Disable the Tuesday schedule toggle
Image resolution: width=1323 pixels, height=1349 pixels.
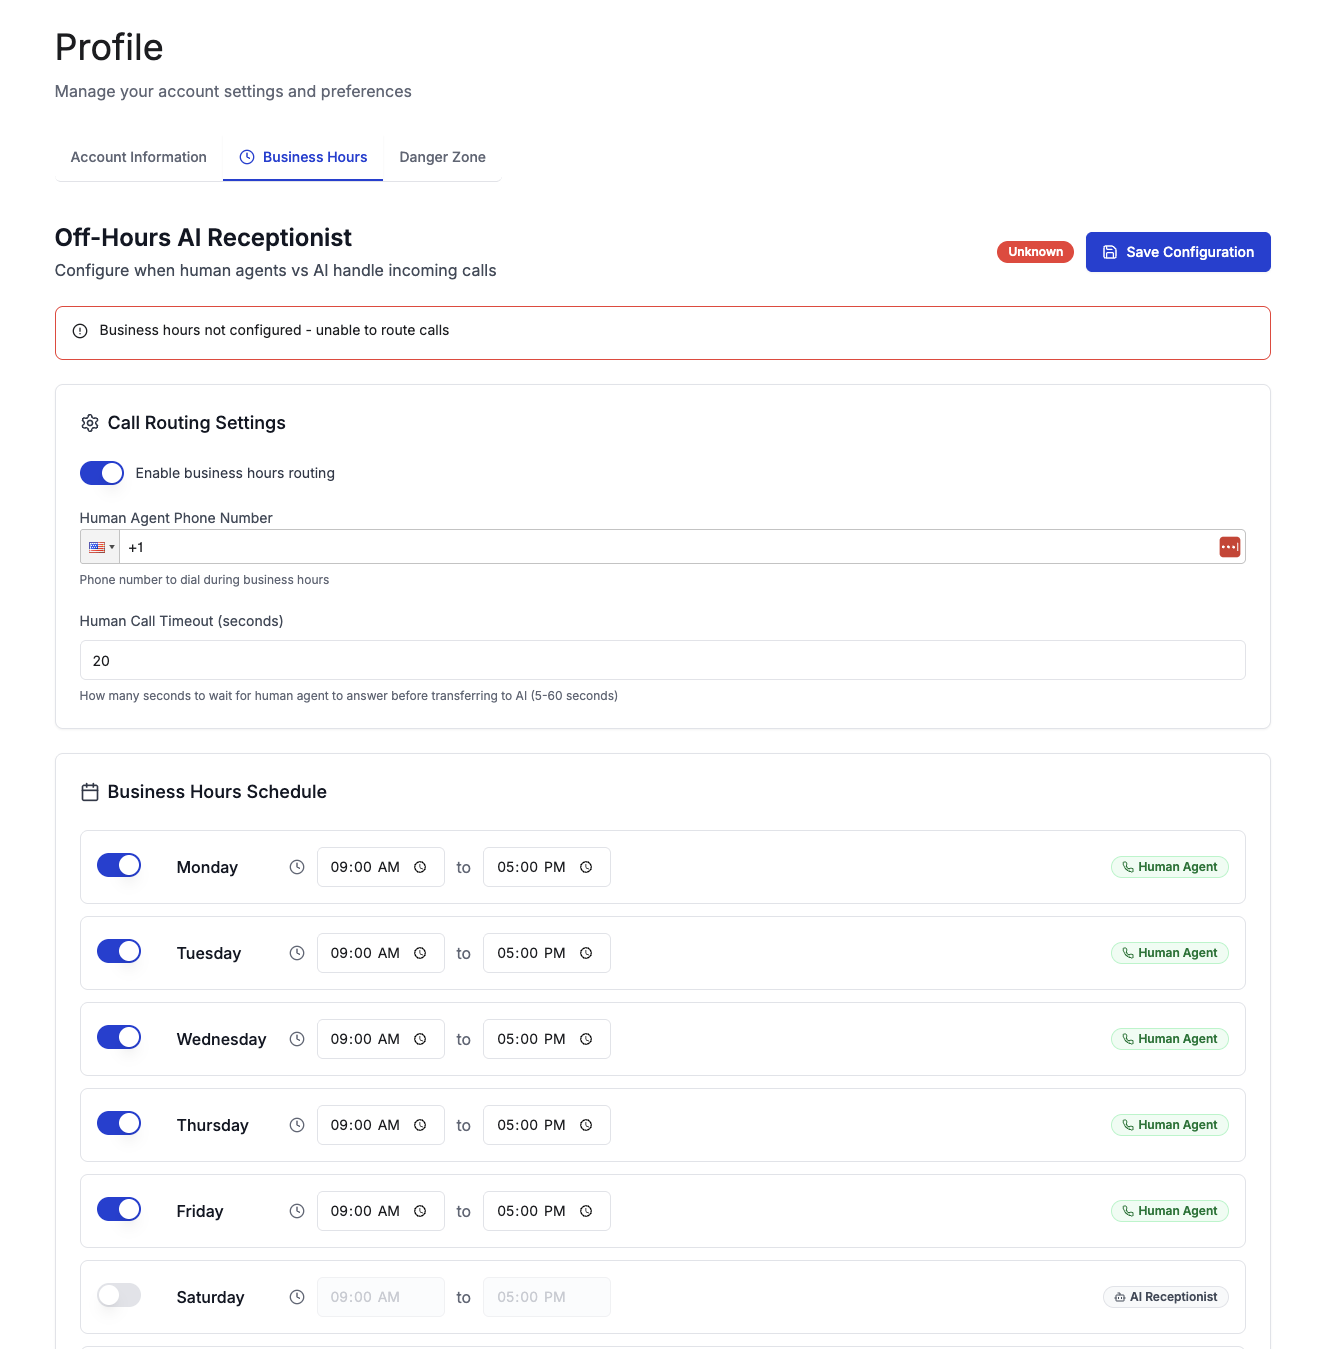tap(119, 951)
